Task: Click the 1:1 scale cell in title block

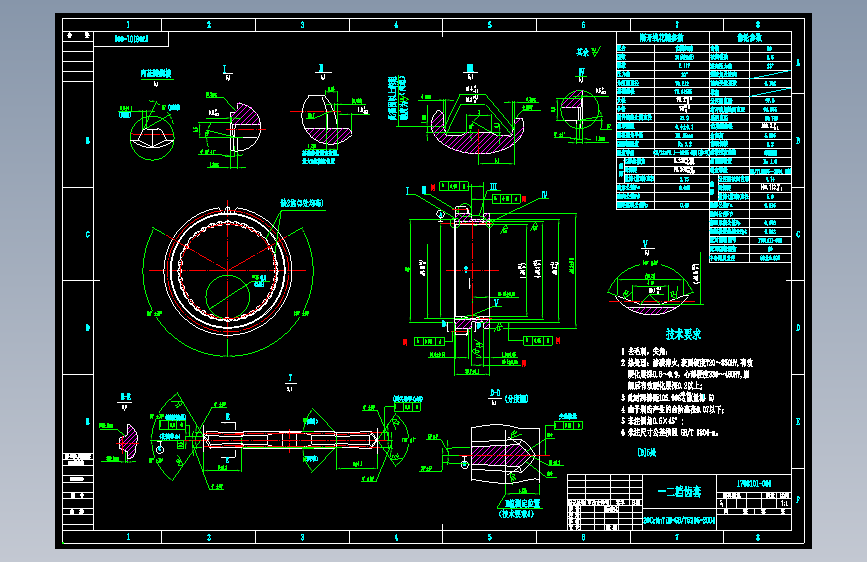Action: tap(784, 504)
